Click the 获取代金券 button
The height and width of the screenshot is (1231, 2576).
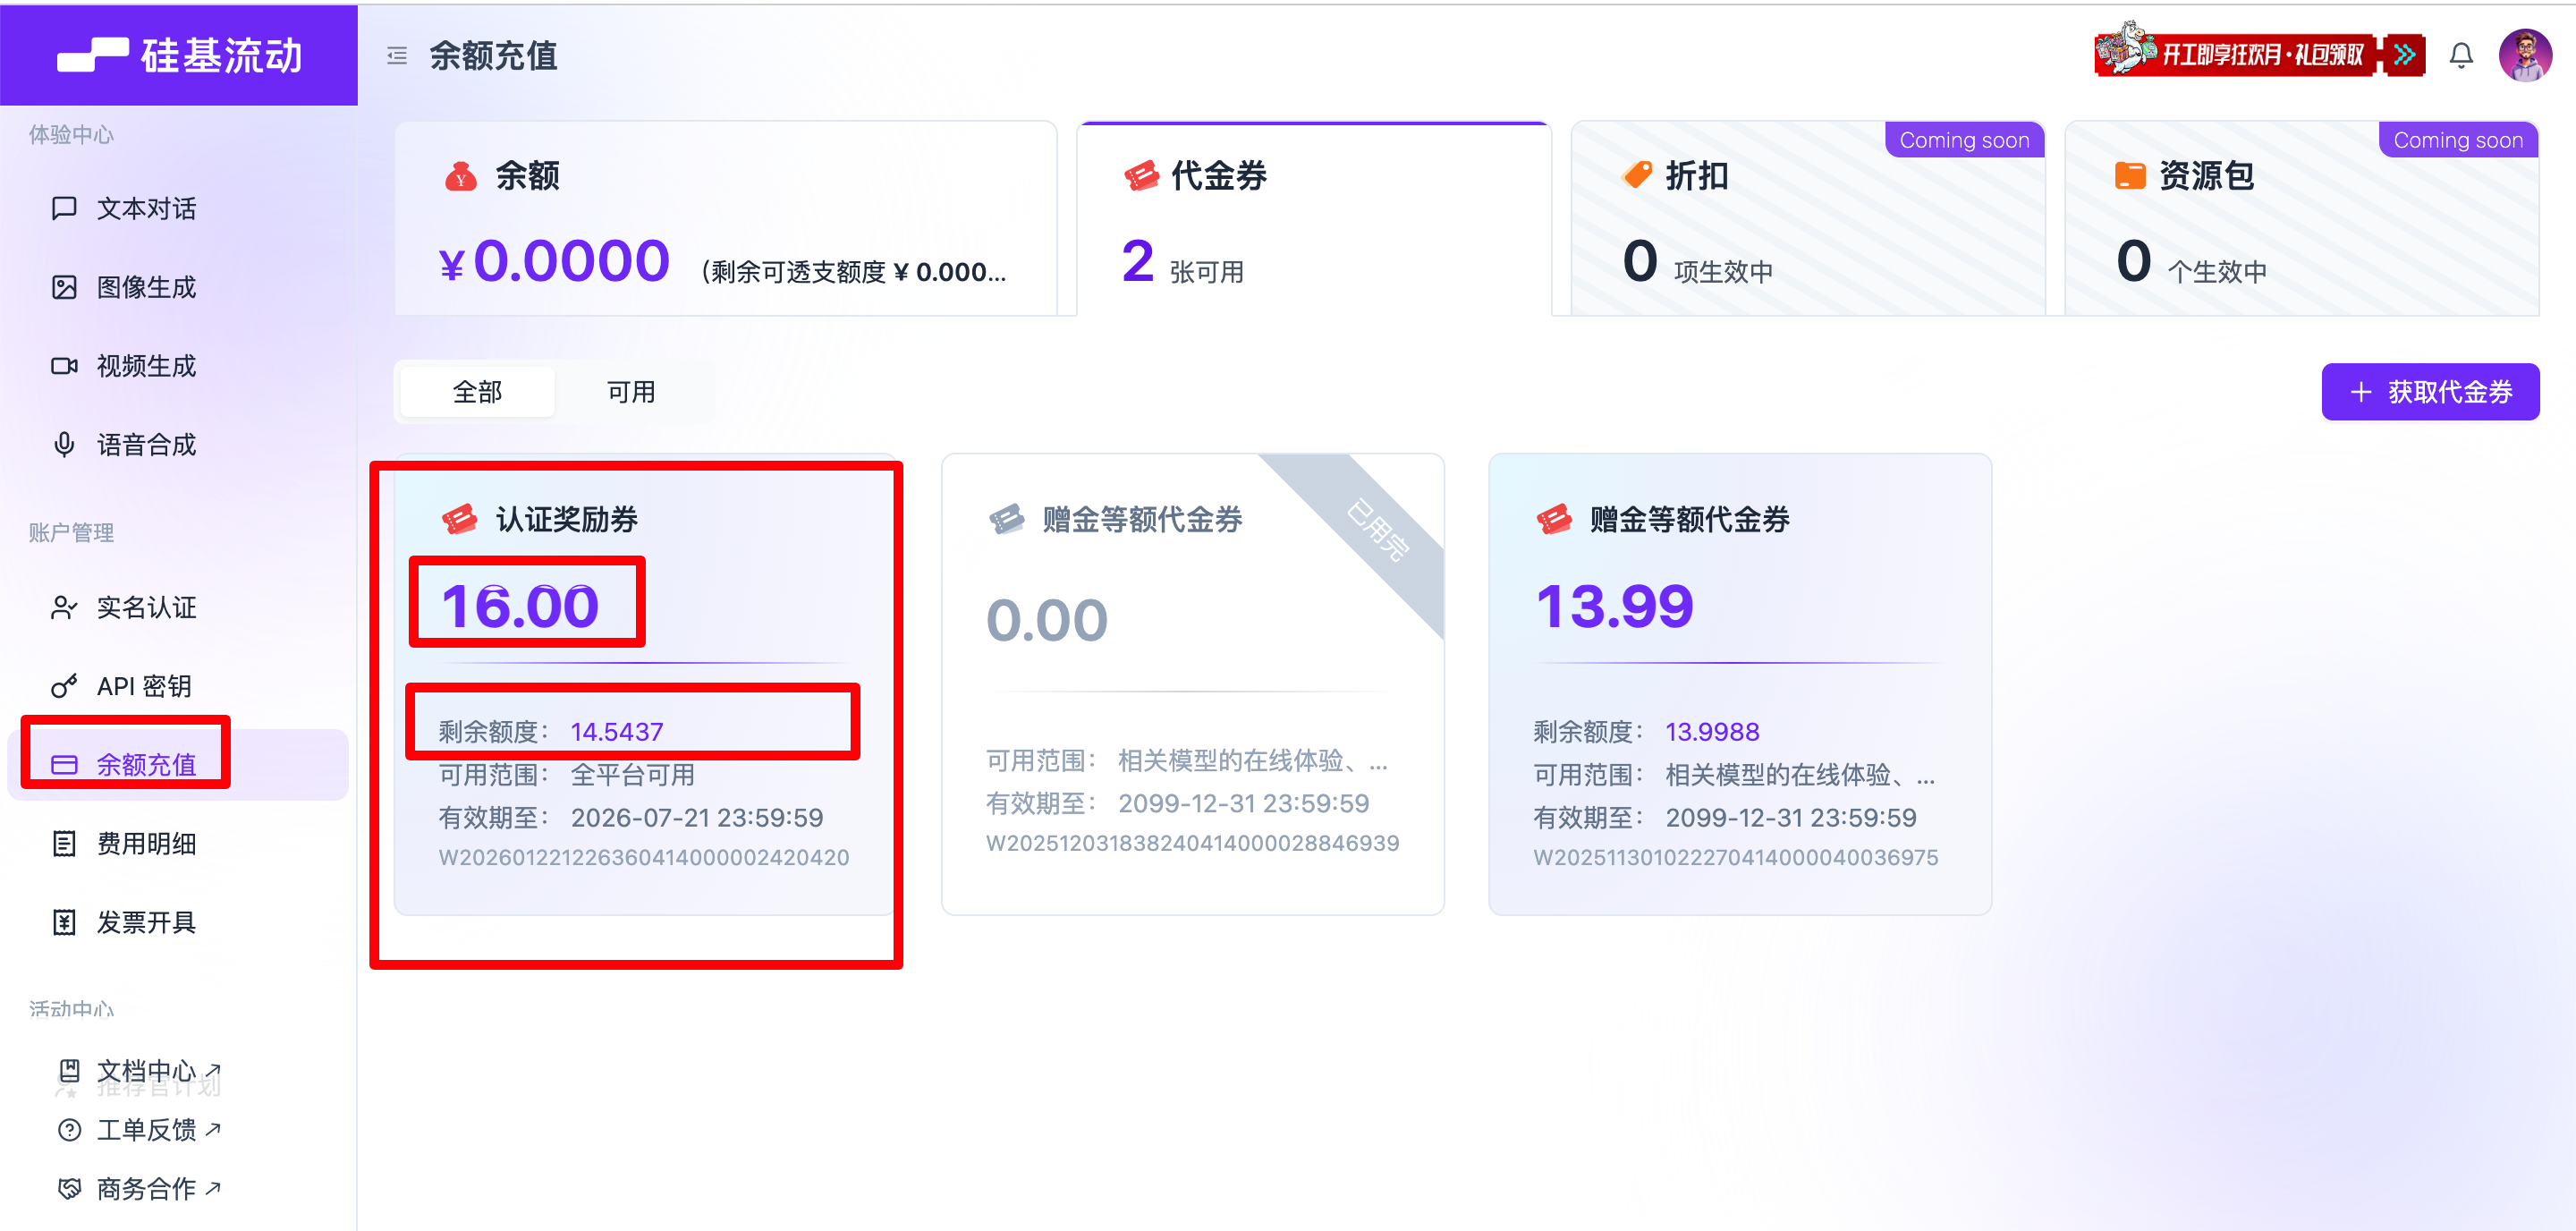(2430, 392)
